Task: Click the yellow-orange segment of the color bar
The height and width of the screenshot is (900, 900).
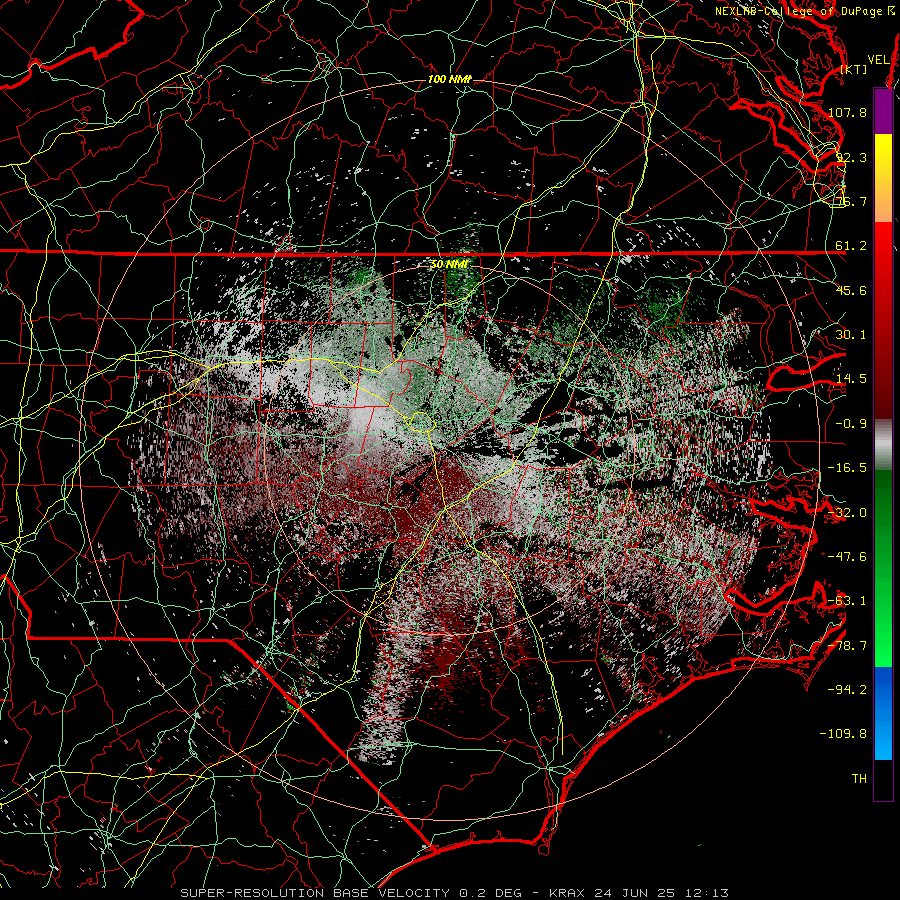Action: (883, 178)
